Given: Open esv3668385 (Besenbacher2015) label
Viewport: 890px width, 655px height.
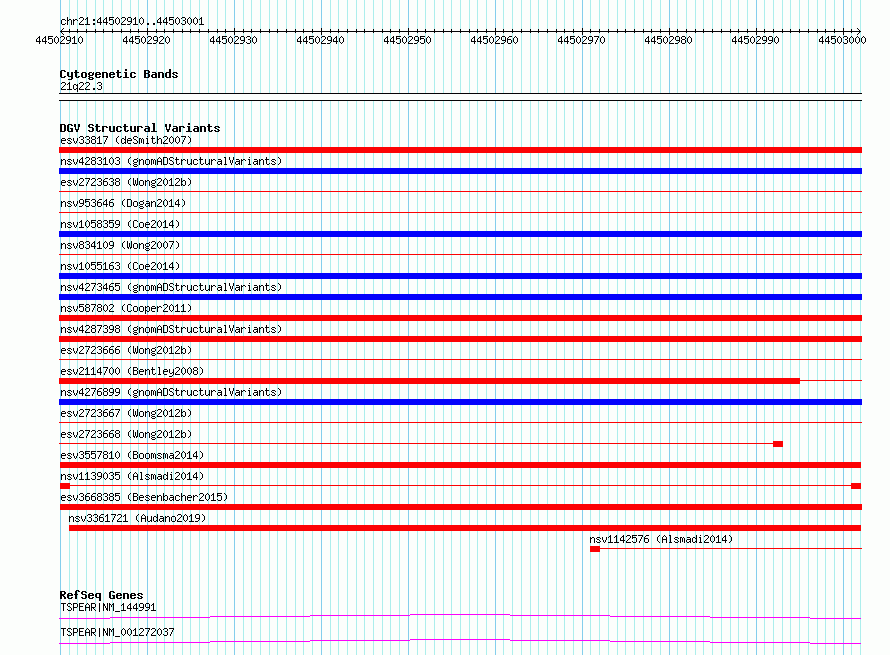Looking at the screenshot, I should tap(144, 497).
